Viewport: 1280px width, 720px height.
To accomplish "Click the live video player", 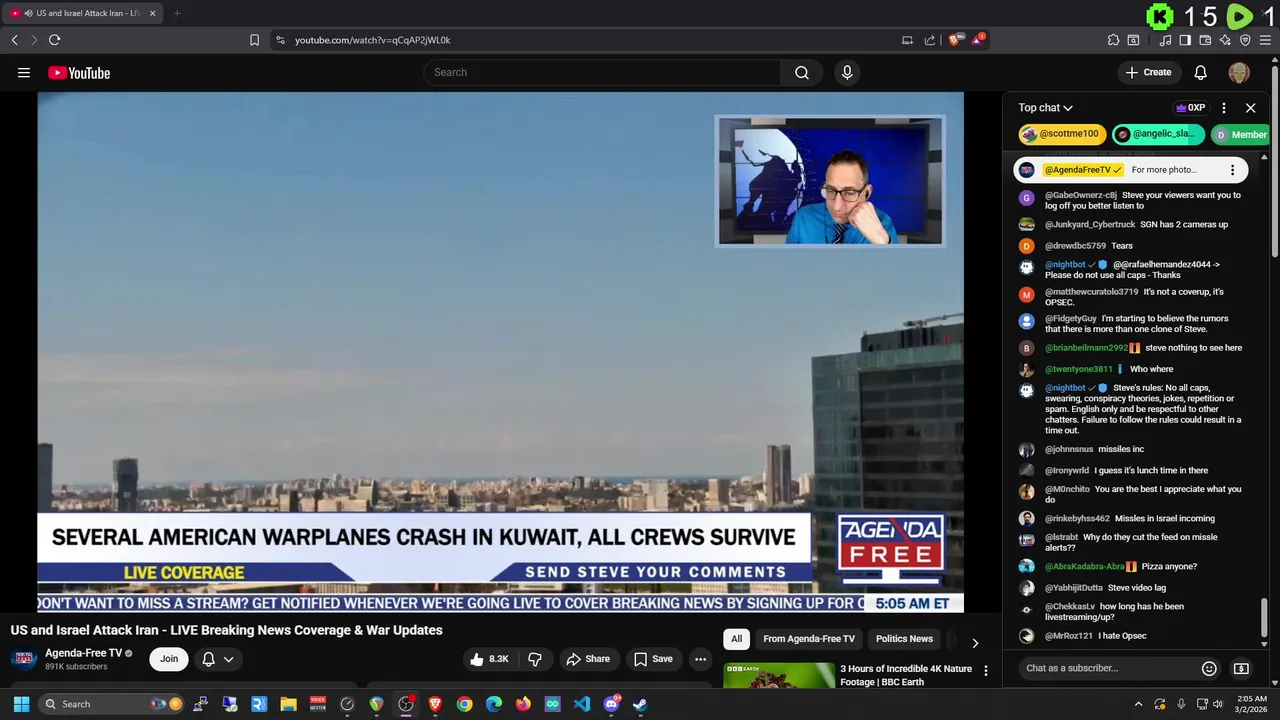I will 500,352.
